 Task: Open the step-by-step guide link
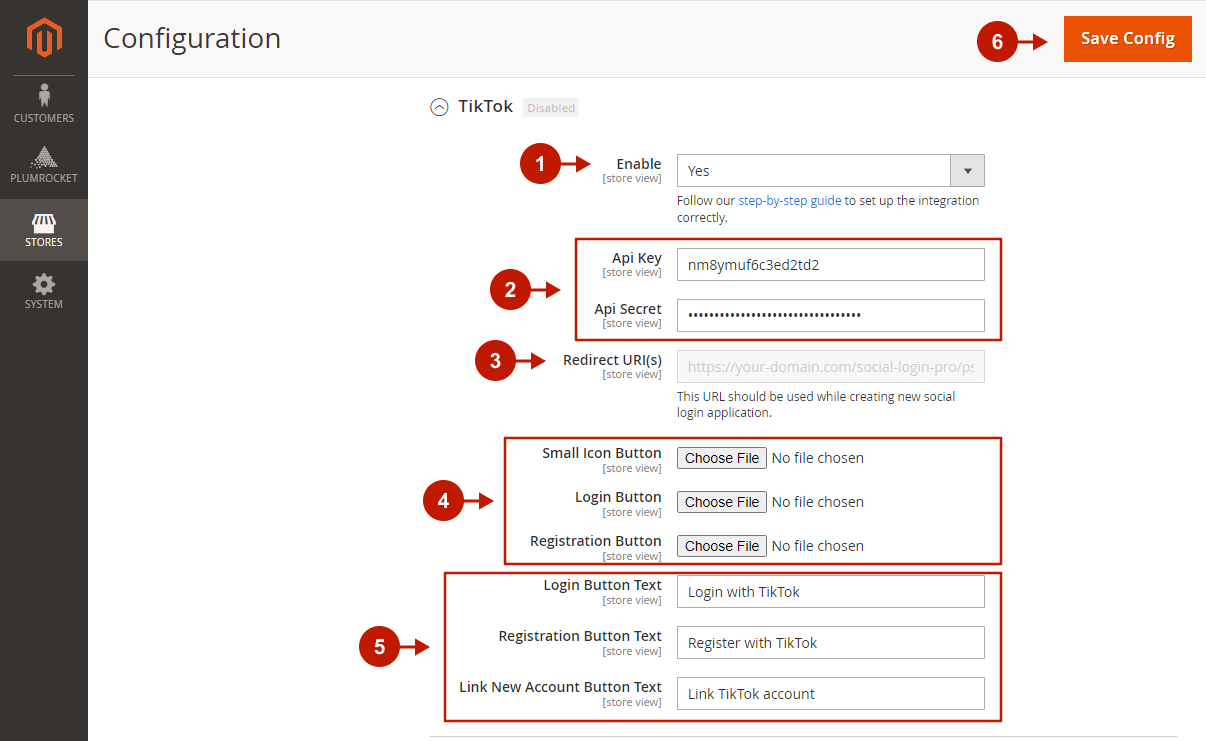(790, 200)
